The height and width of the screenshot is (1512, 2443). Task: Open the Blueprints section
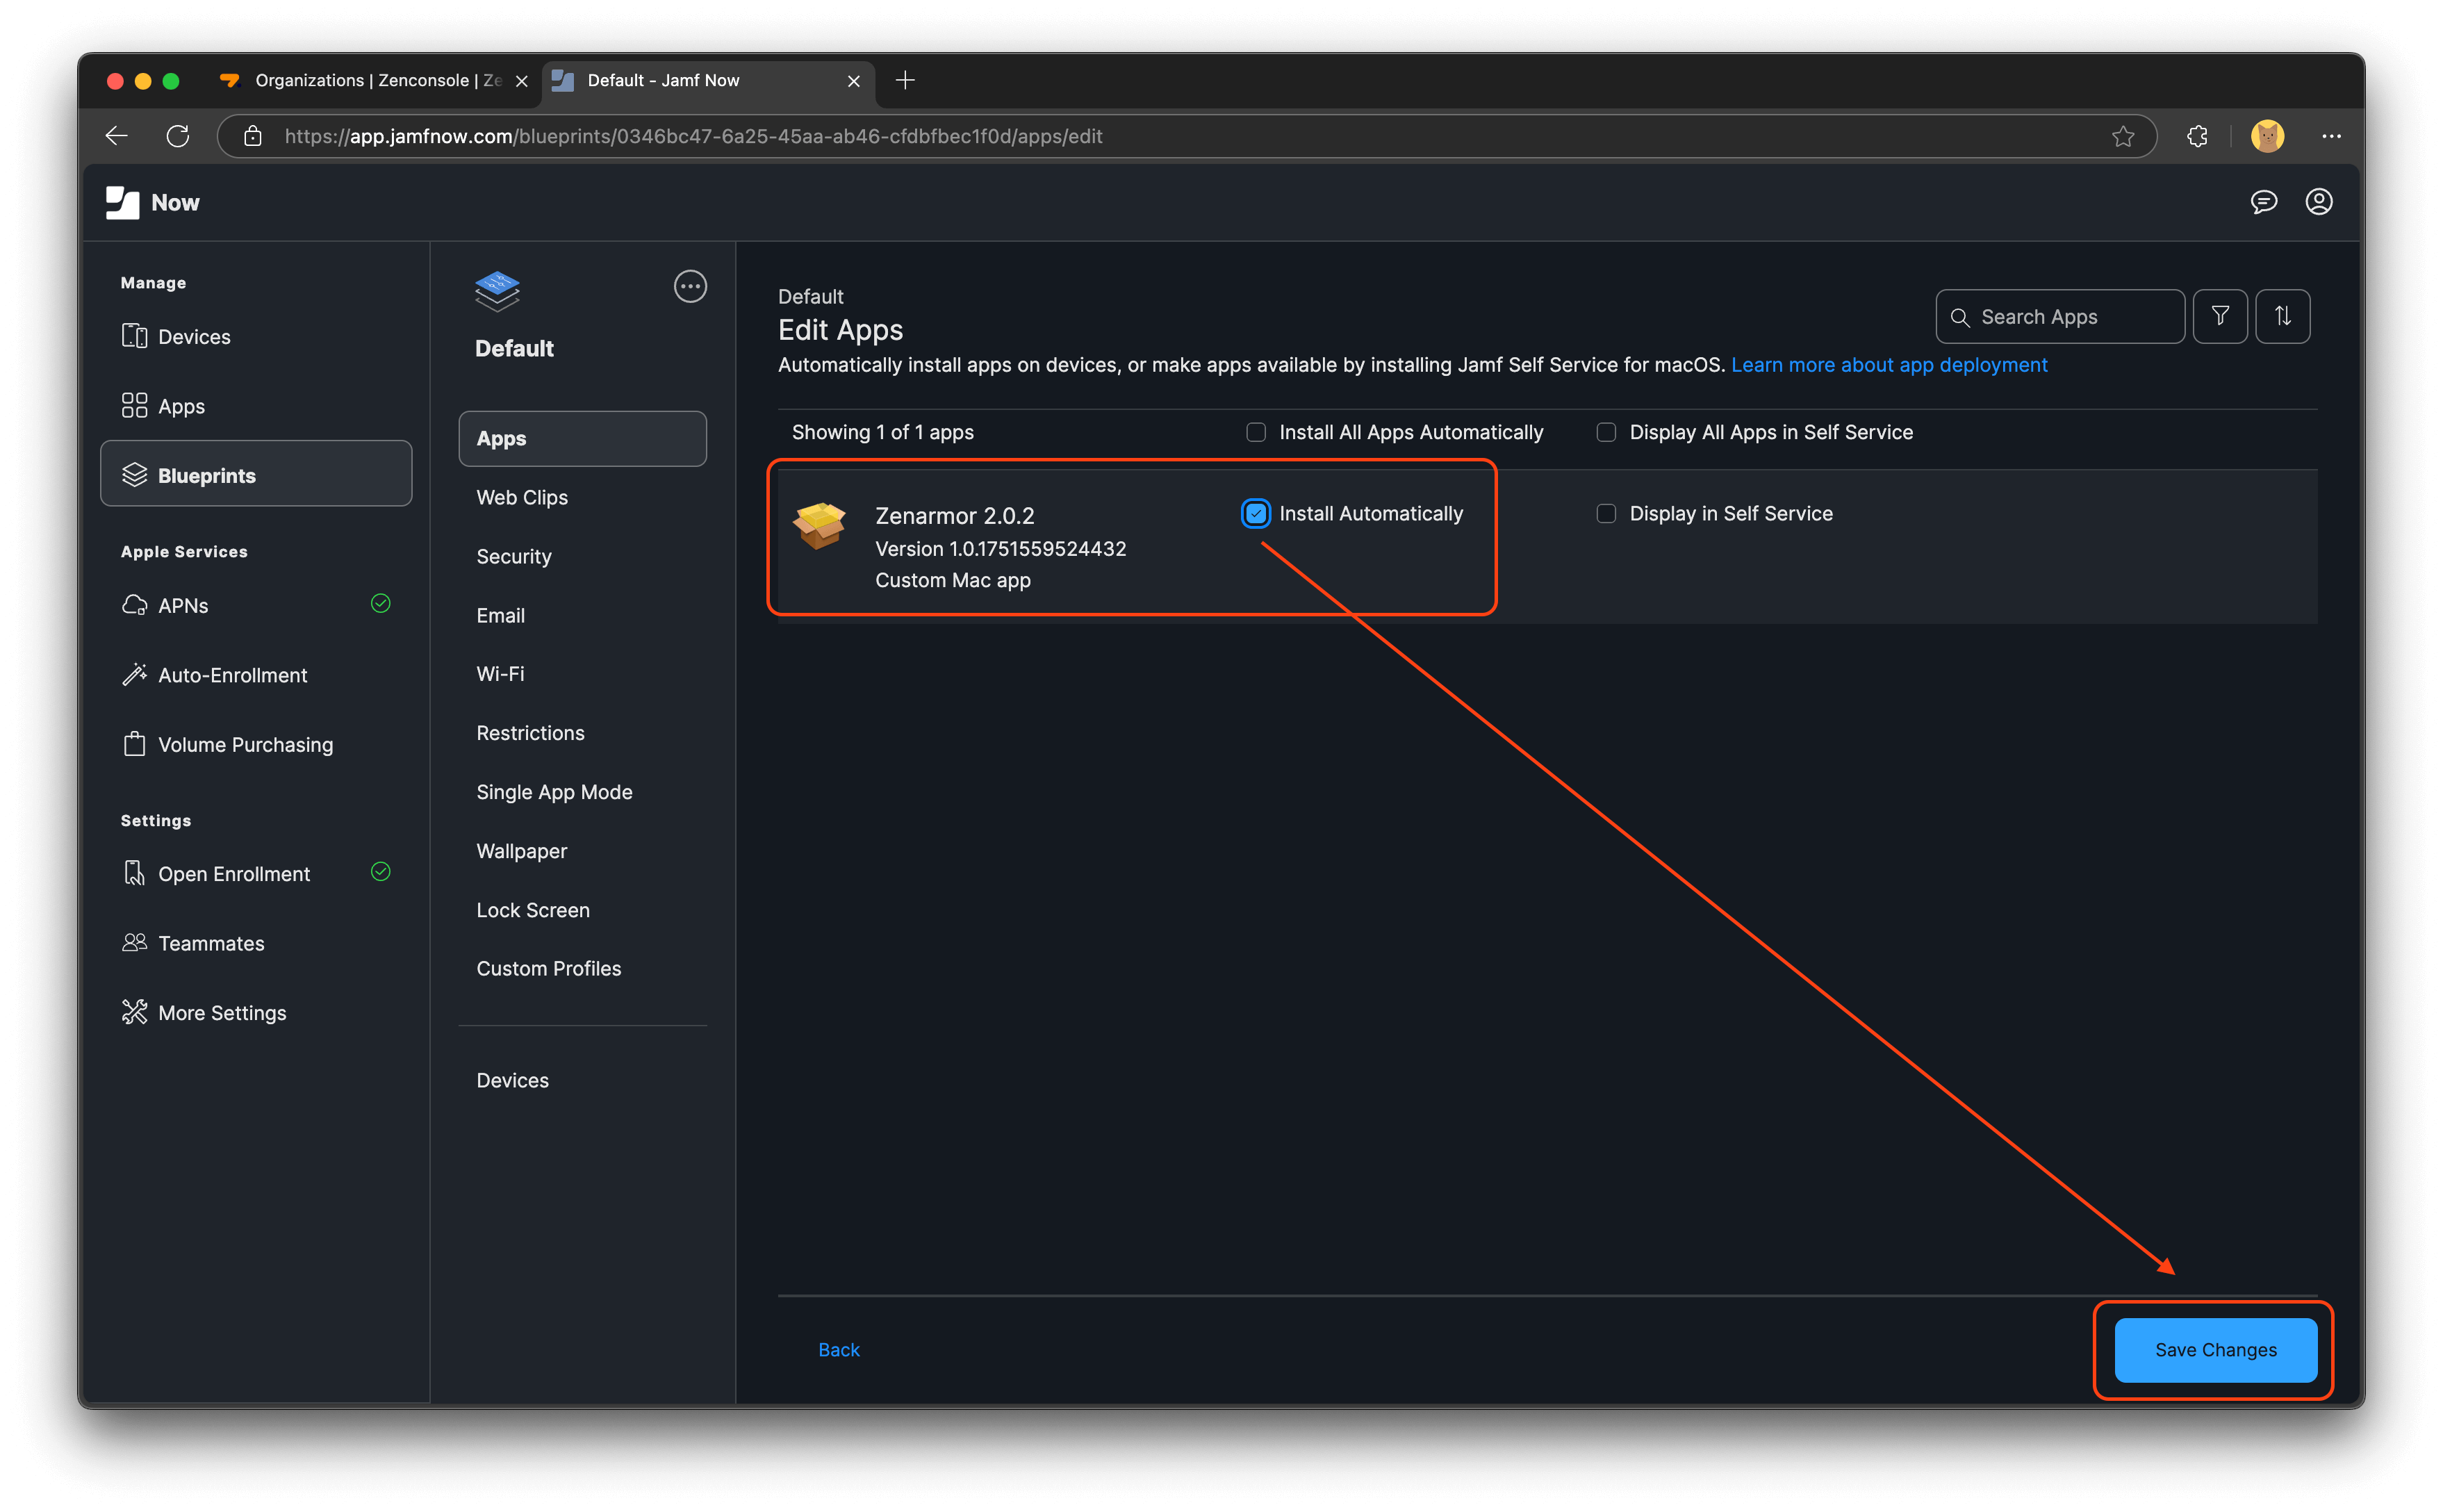(x=206, y=475)
